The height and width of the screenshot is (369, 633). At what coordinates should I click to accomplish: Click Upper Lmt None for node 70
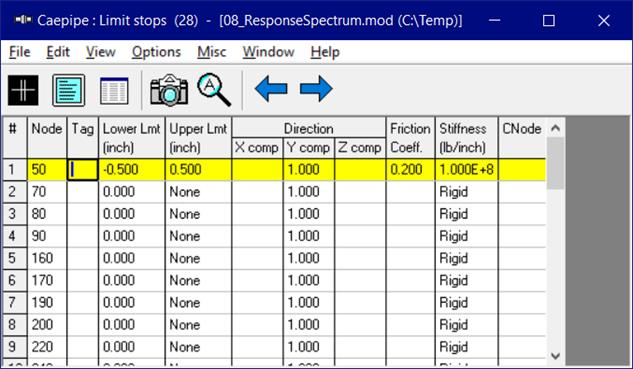click(x=198, y=192)
